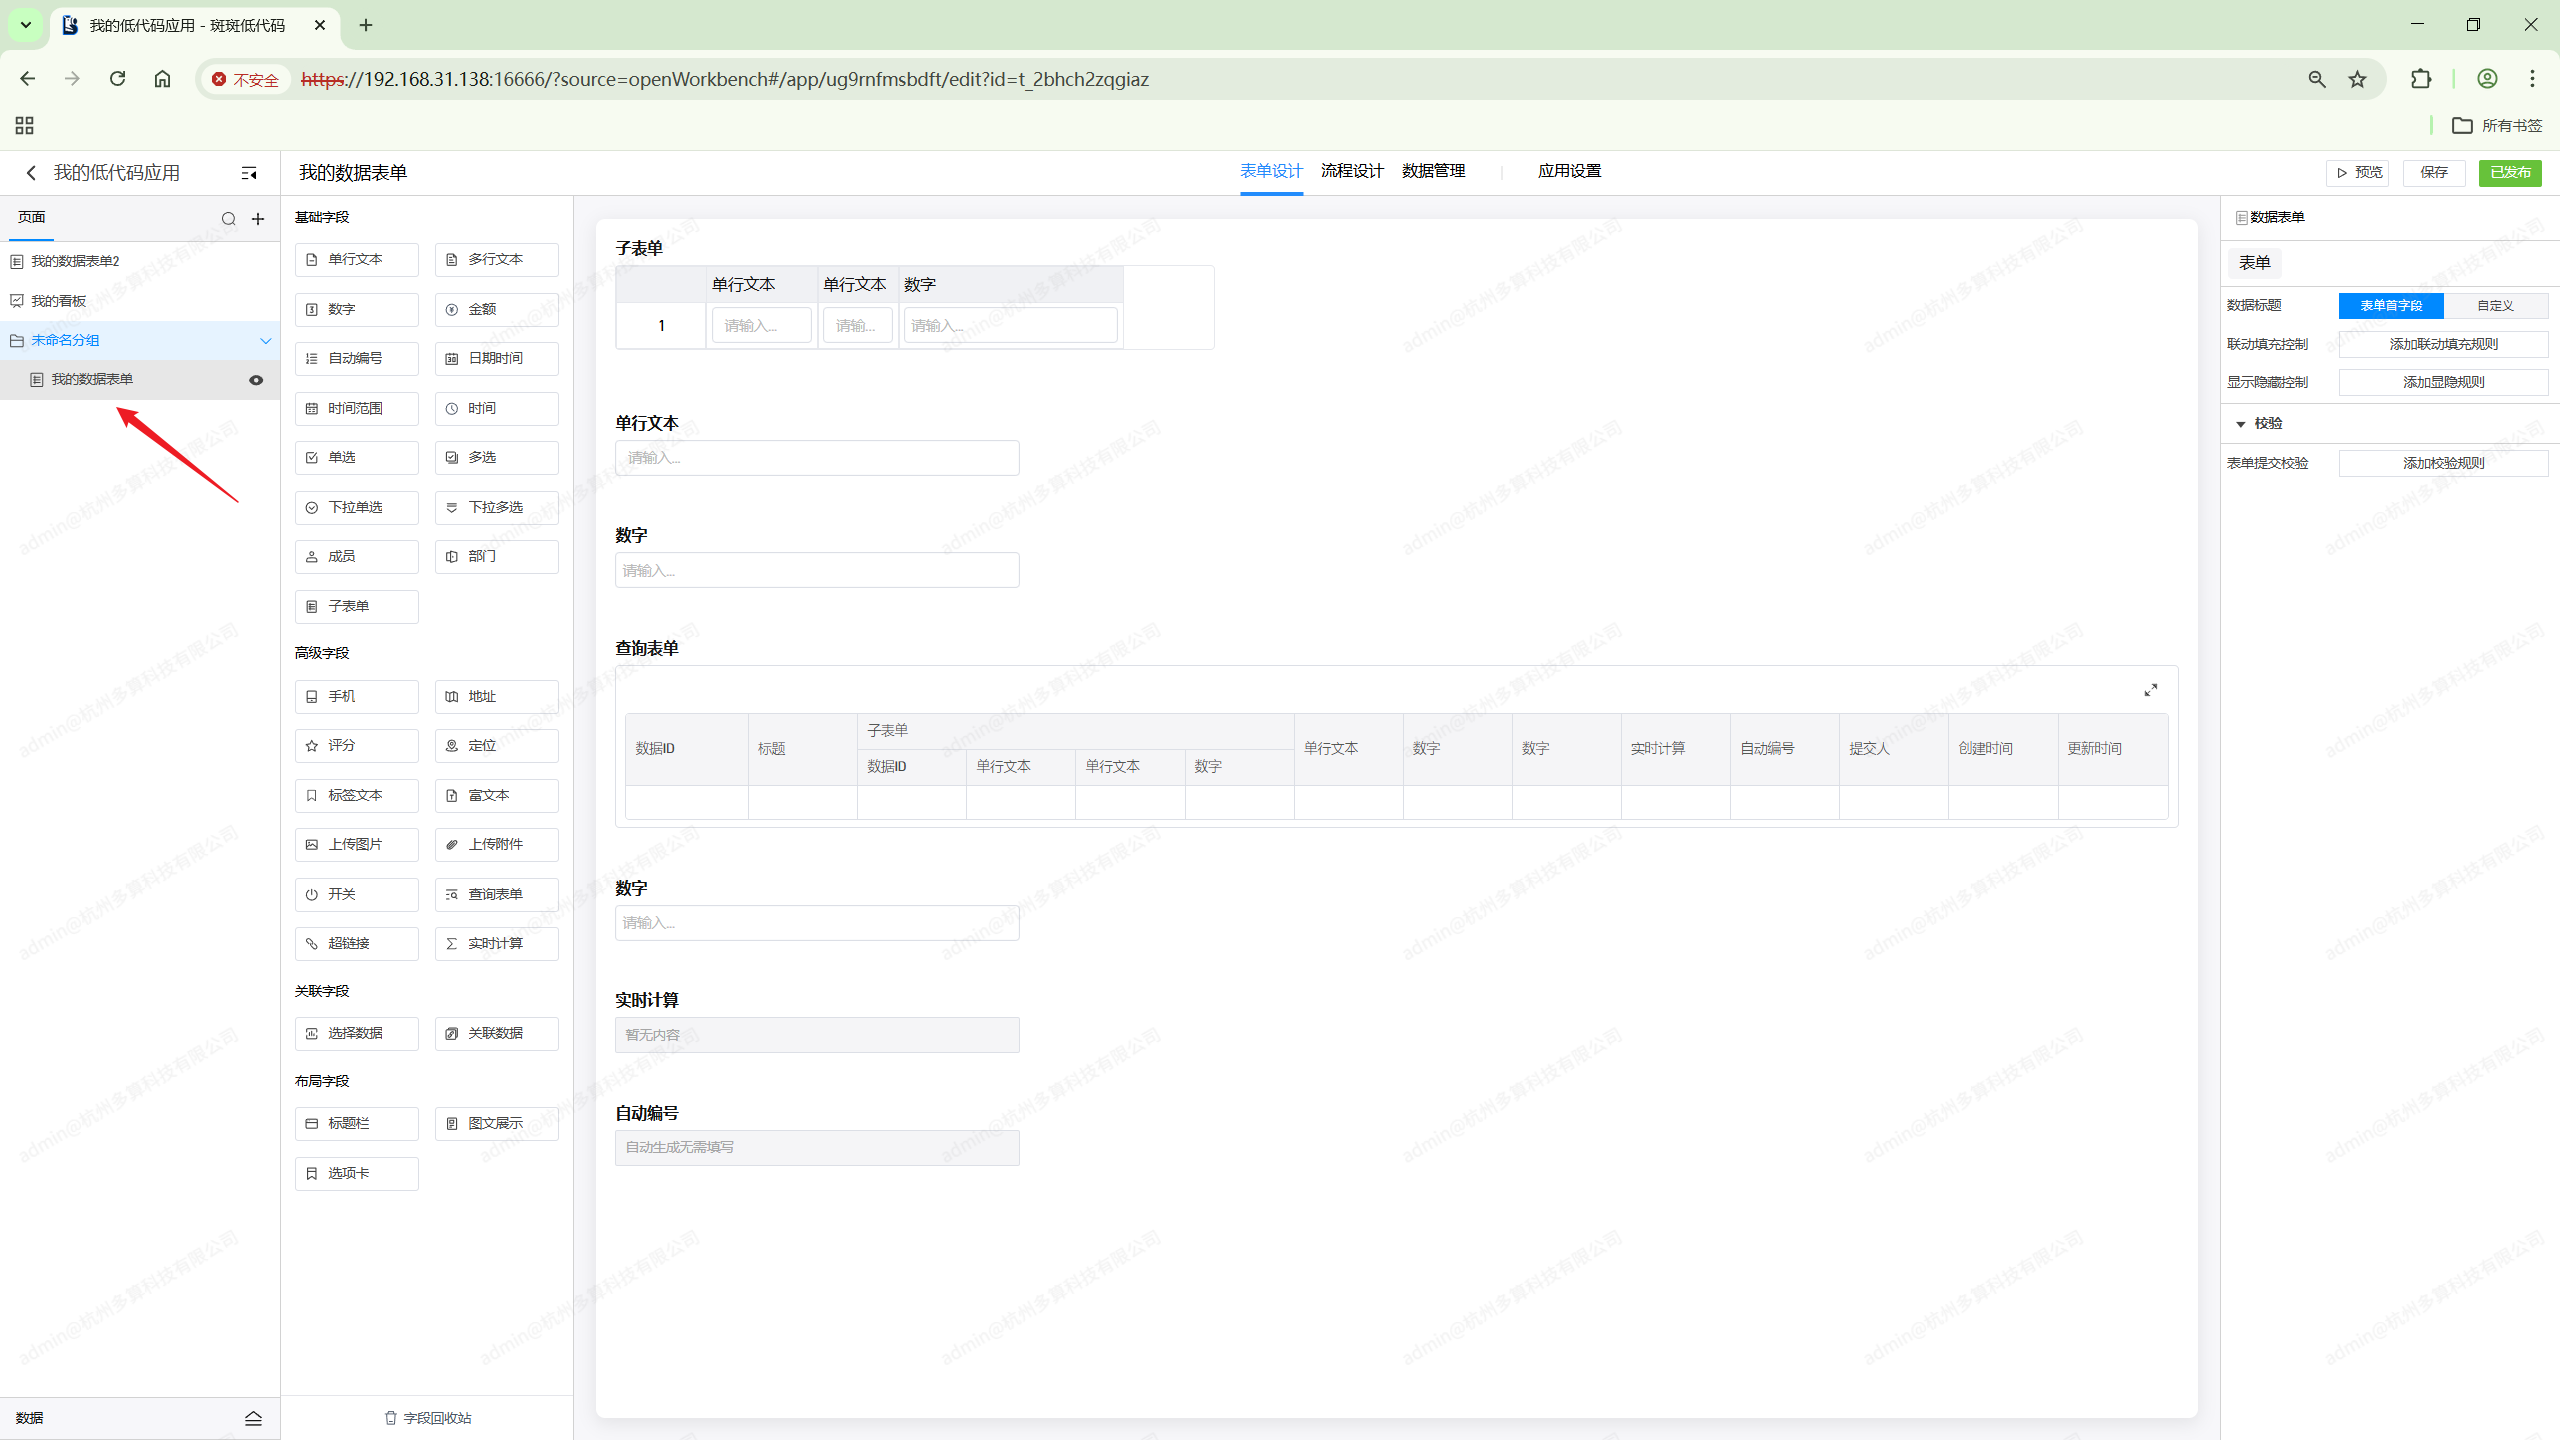Viewport: 2560px width, 1440px height.
Task: Add the Switch (开关) field
Action: point(356,895)
